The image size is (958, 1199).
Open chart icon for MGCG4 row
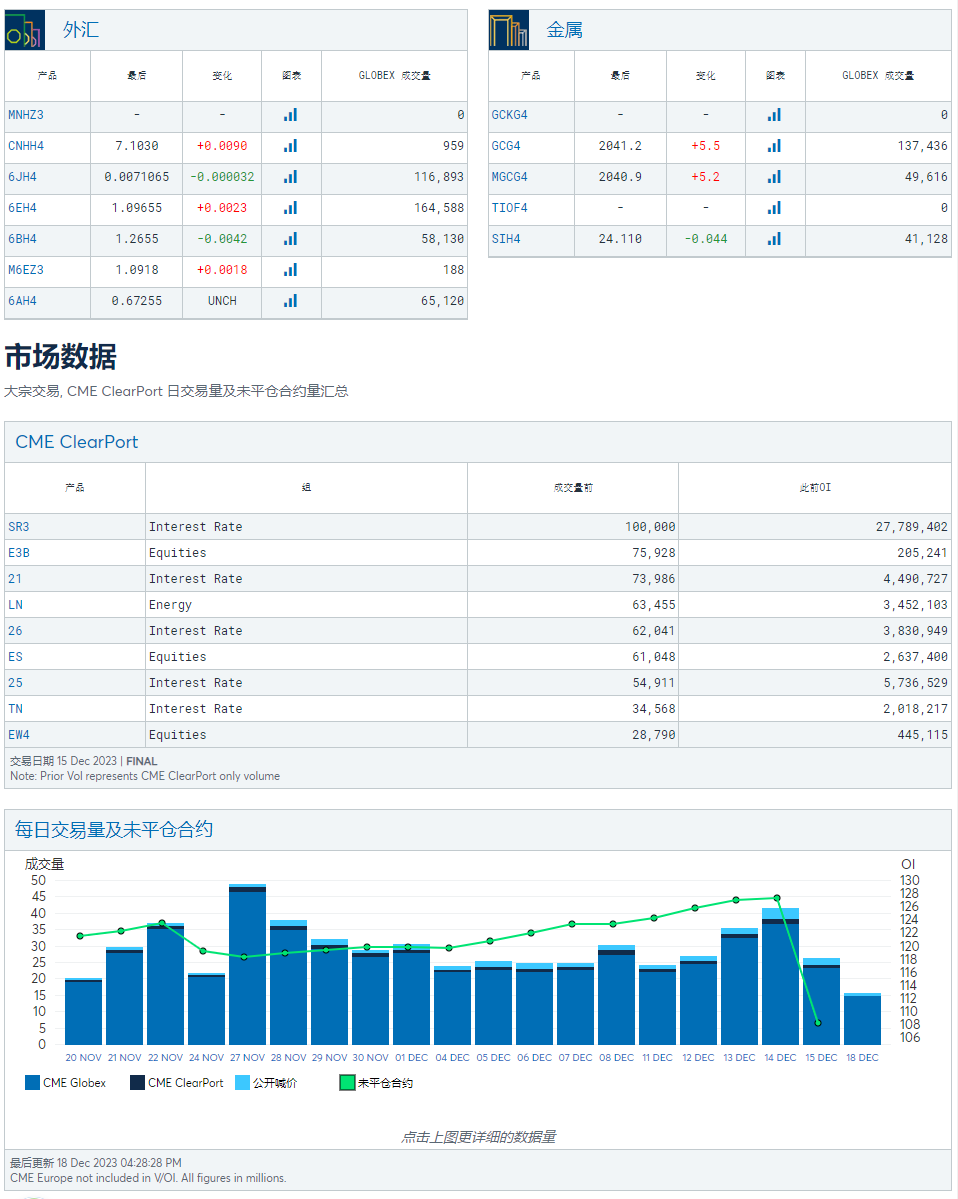coord(775,177)
